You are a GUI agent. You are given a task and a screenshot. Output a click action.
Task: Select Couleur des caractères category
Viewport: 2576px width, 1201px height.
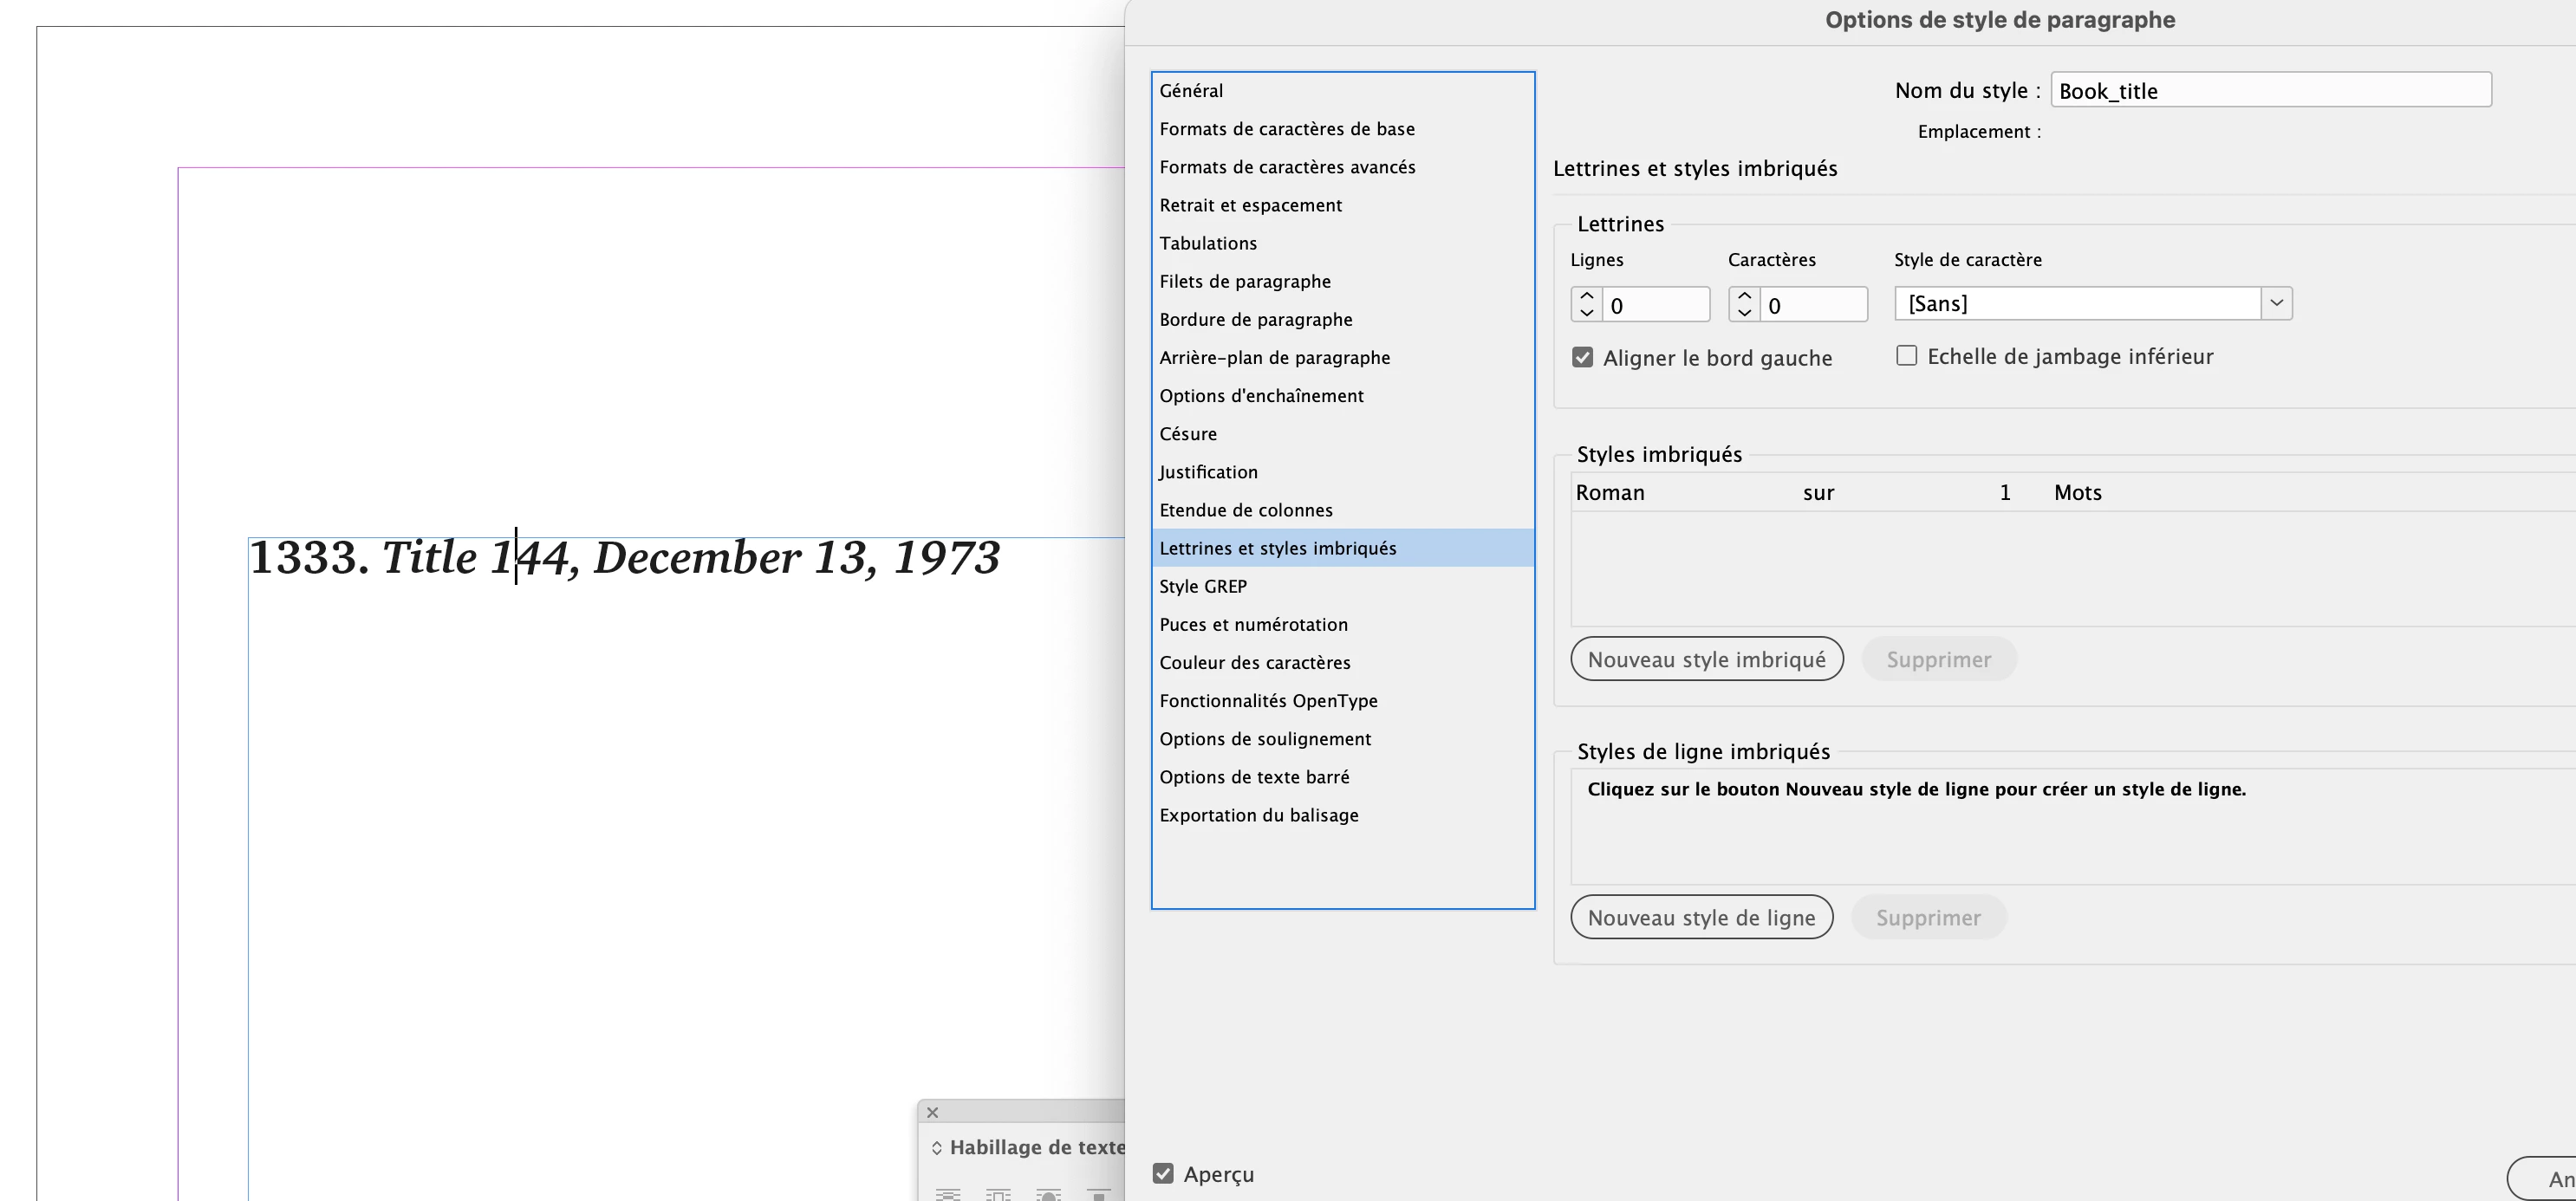[1254, 662]
